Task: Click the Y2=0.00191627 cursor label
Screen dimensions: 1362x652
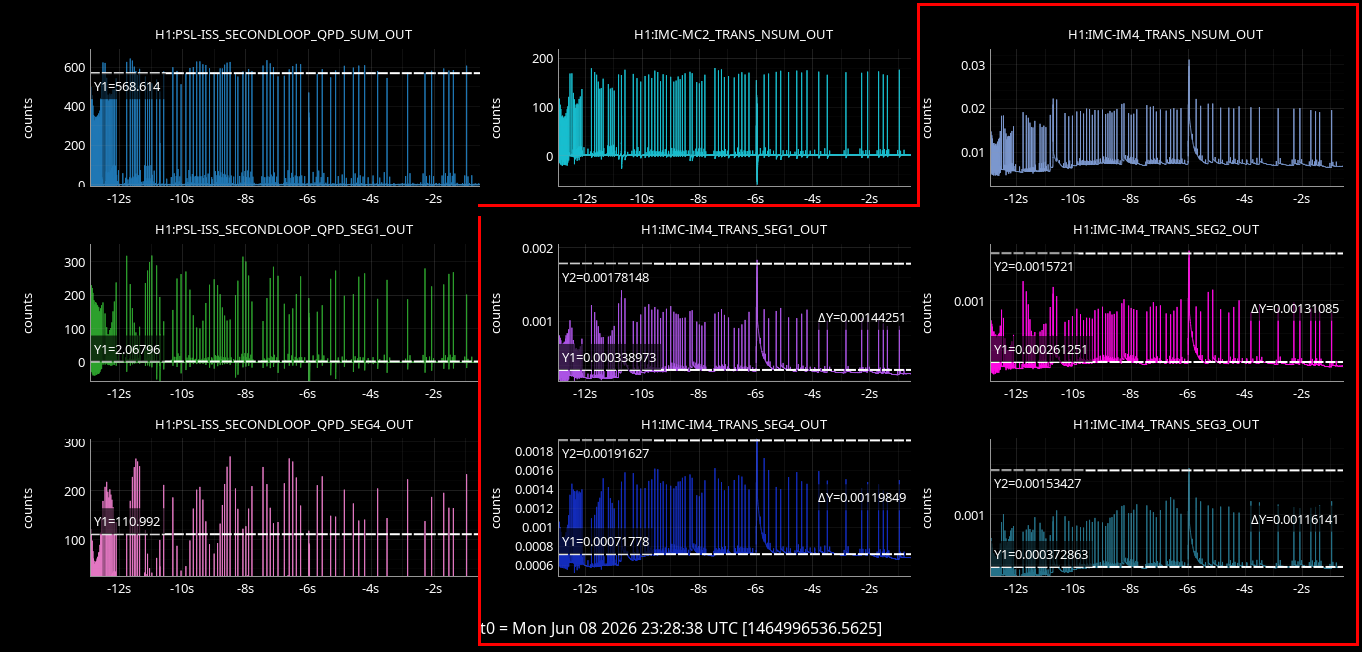Action: pos(606,454)
